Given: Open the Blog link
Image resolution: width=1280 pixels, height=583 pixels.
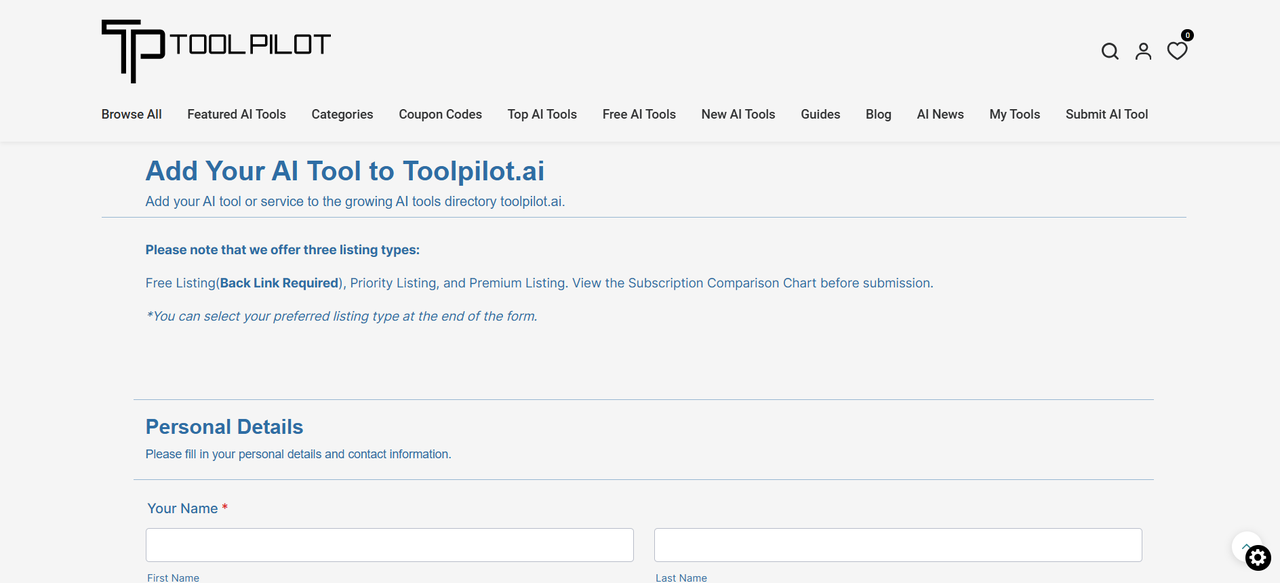Looking at the screenshot, I should 878,114.
